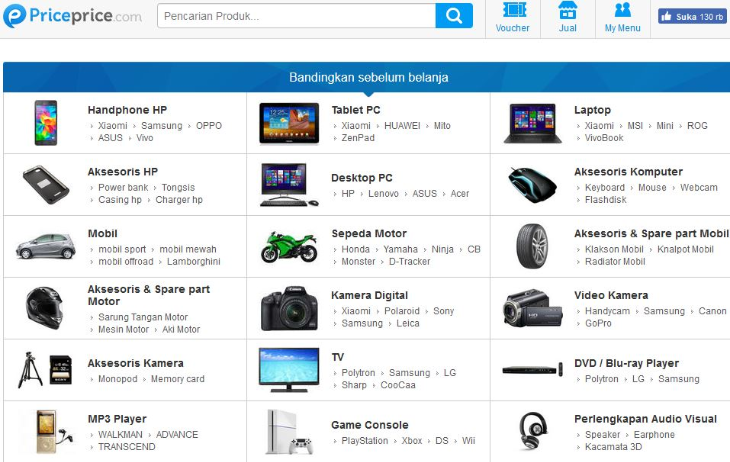The height and width of the screenshot is (462, 730).
Task: Select Flashdisk under Aksesoris Komputer
Action: (x=605, y=199)
